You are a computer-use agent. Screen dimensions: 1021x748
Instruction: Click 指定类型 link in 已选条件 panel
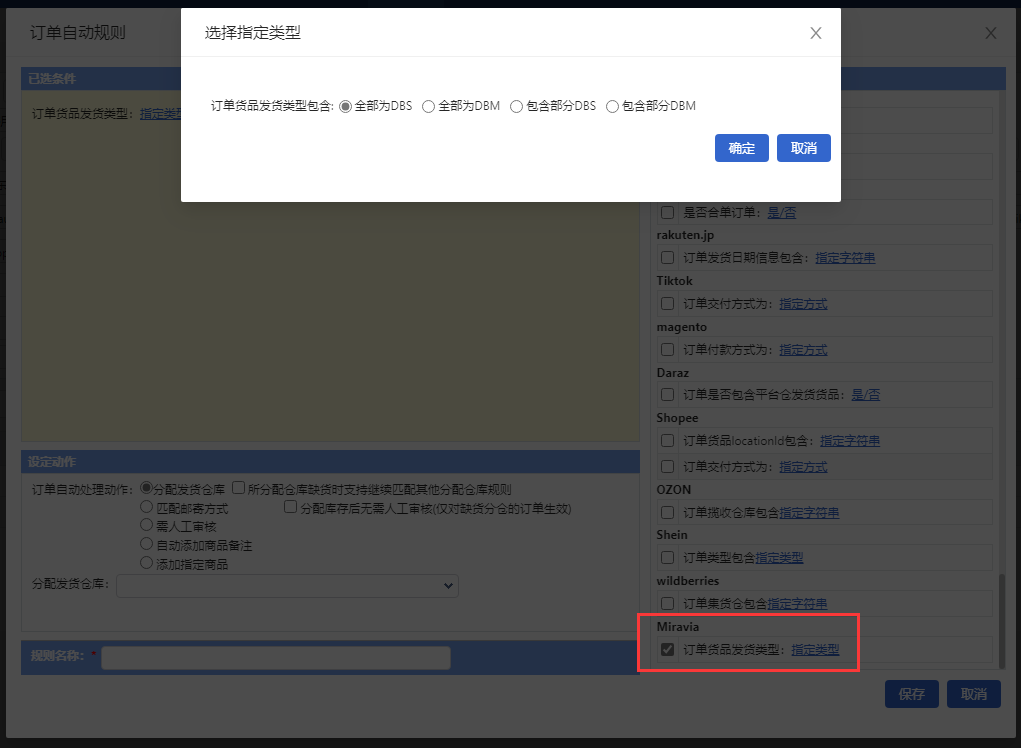click(x=160, y=114)
